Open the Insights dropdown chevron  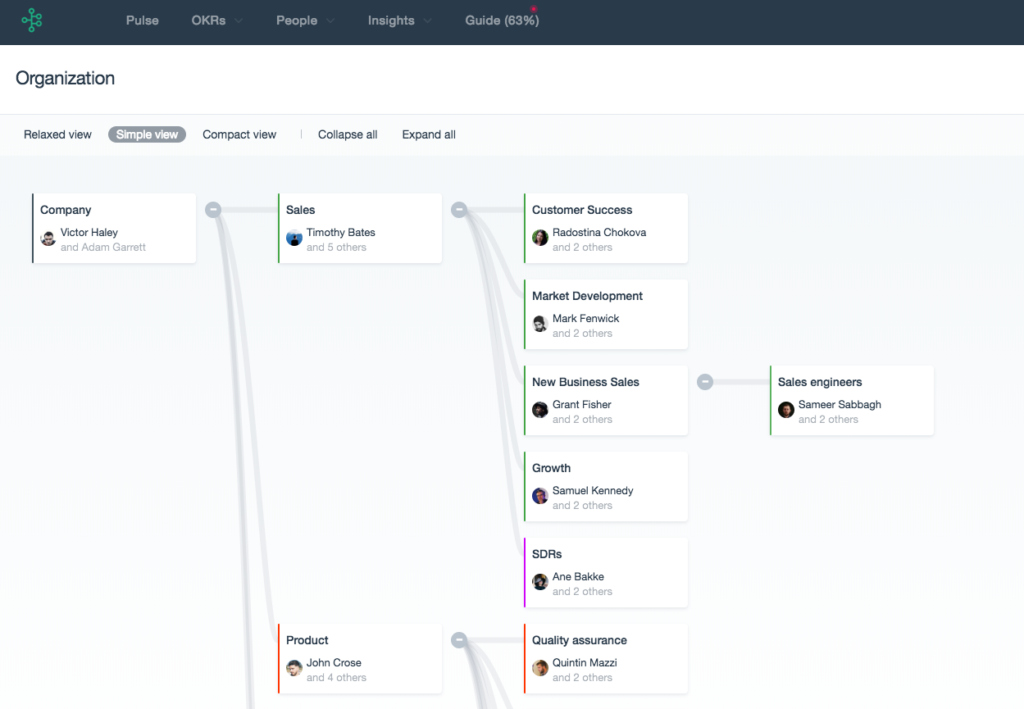click(x=428, y=21)
